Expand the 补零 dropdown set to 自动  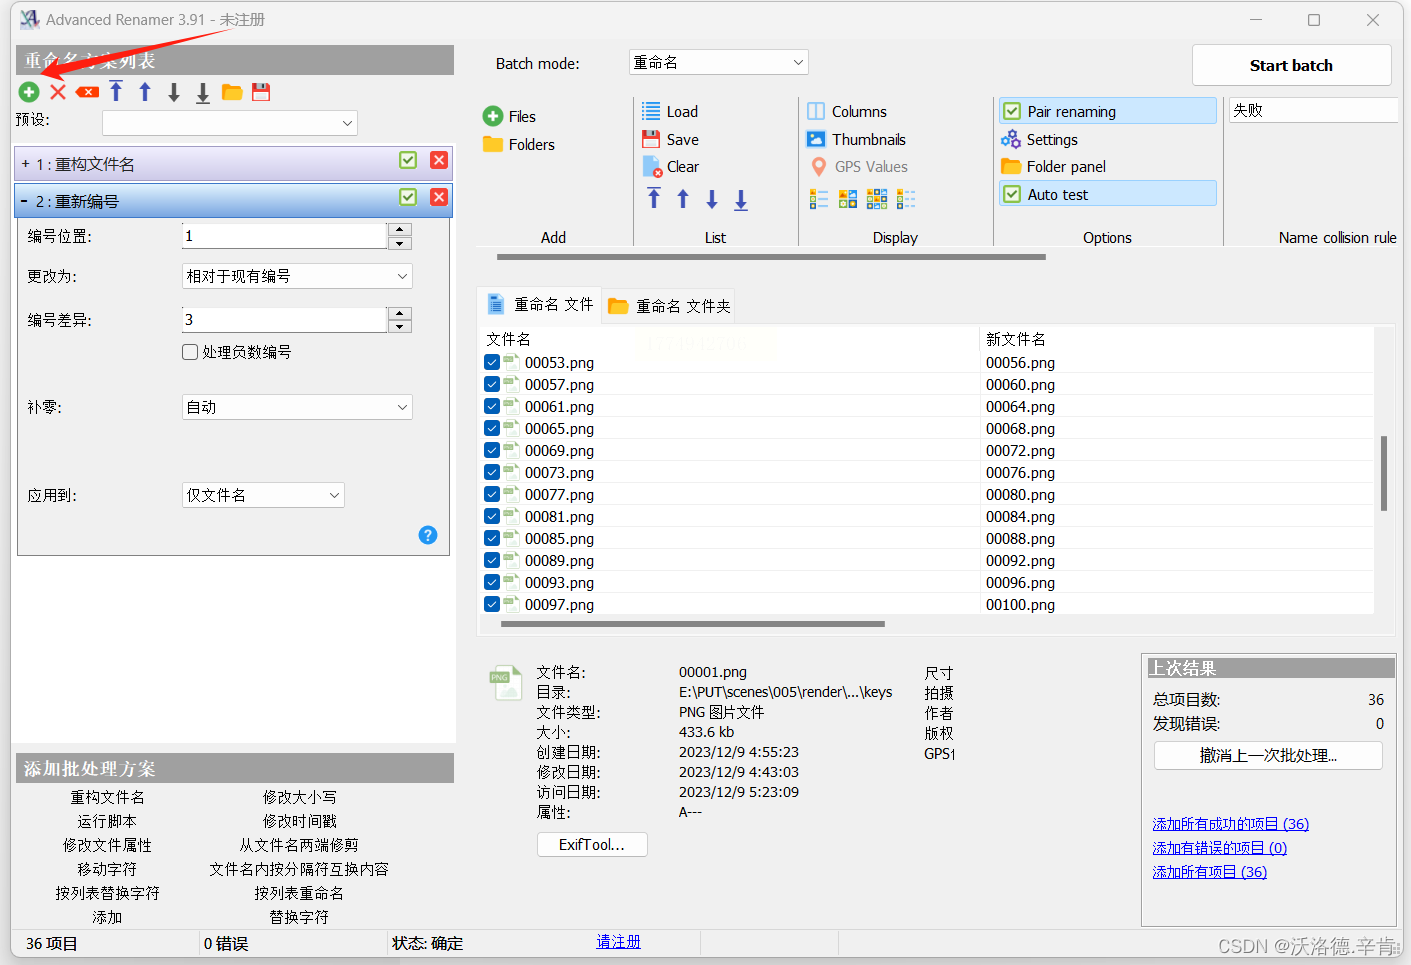[x=297, y=407]
